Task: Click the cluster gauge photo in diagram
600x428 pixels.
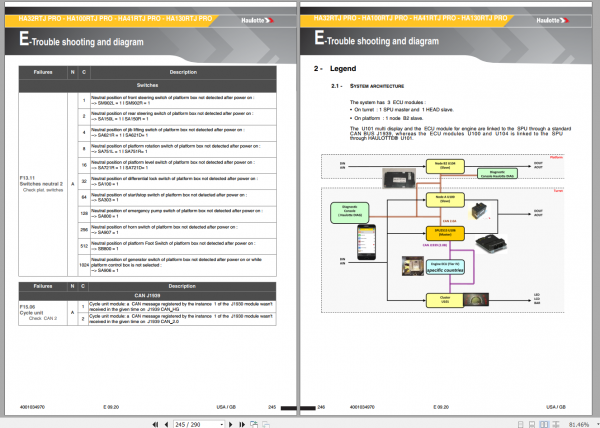Action: (x=476, y=300)
